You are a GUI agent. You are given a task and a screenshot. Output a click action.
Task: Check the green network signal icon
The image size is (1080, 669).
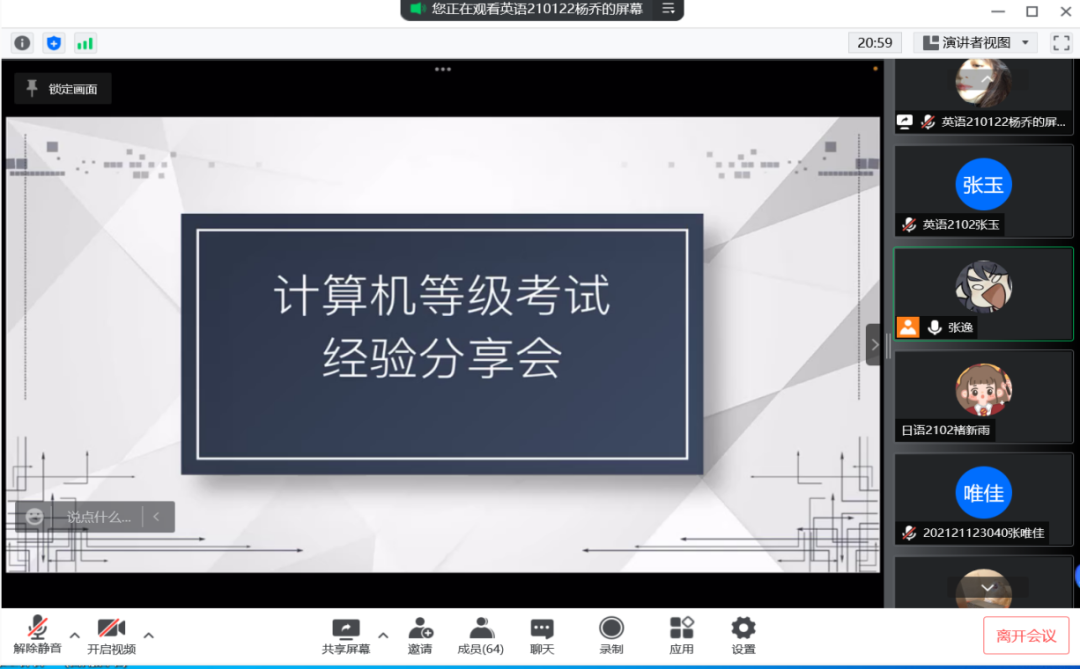point(85,43)
